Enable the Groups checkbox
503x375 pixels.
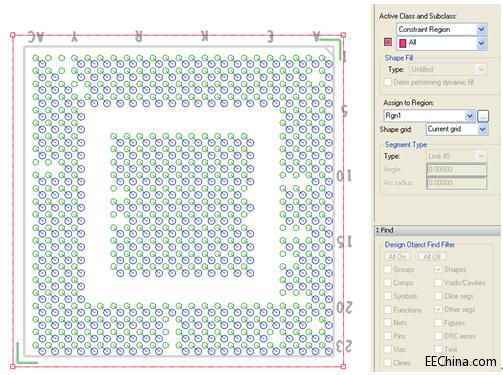click(388, 269)
